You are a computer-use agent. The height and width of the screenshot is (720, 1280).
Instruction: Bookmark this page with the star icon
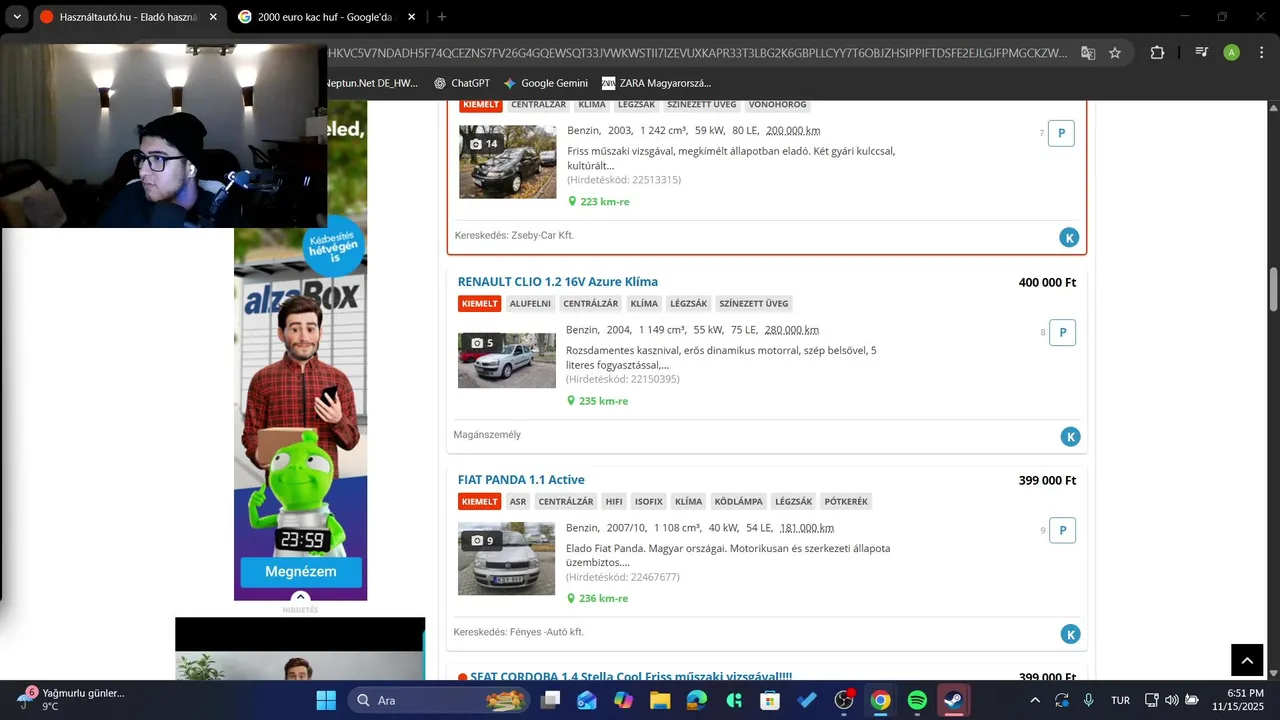point(1115,53)
